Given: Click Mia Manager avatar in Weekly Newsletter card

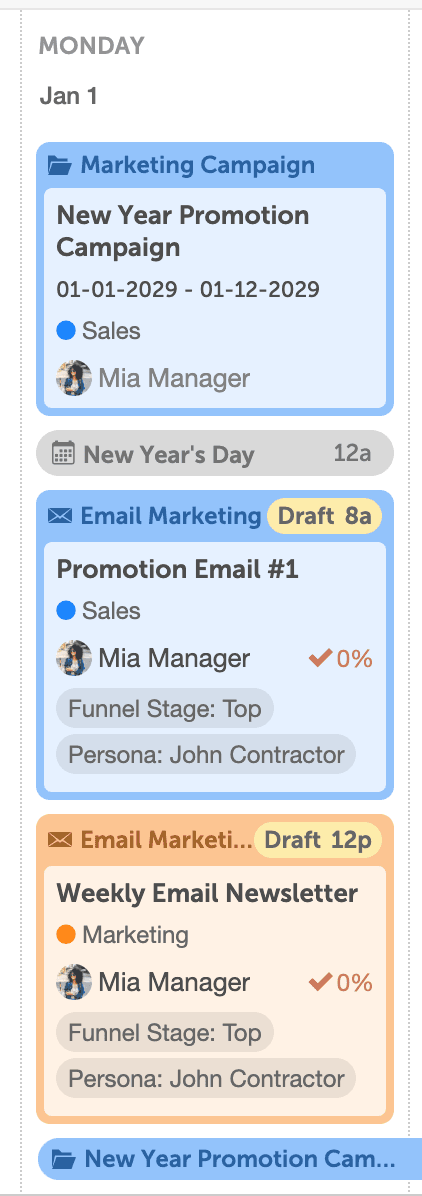Looking at the screenshot, I should (74, 982).
